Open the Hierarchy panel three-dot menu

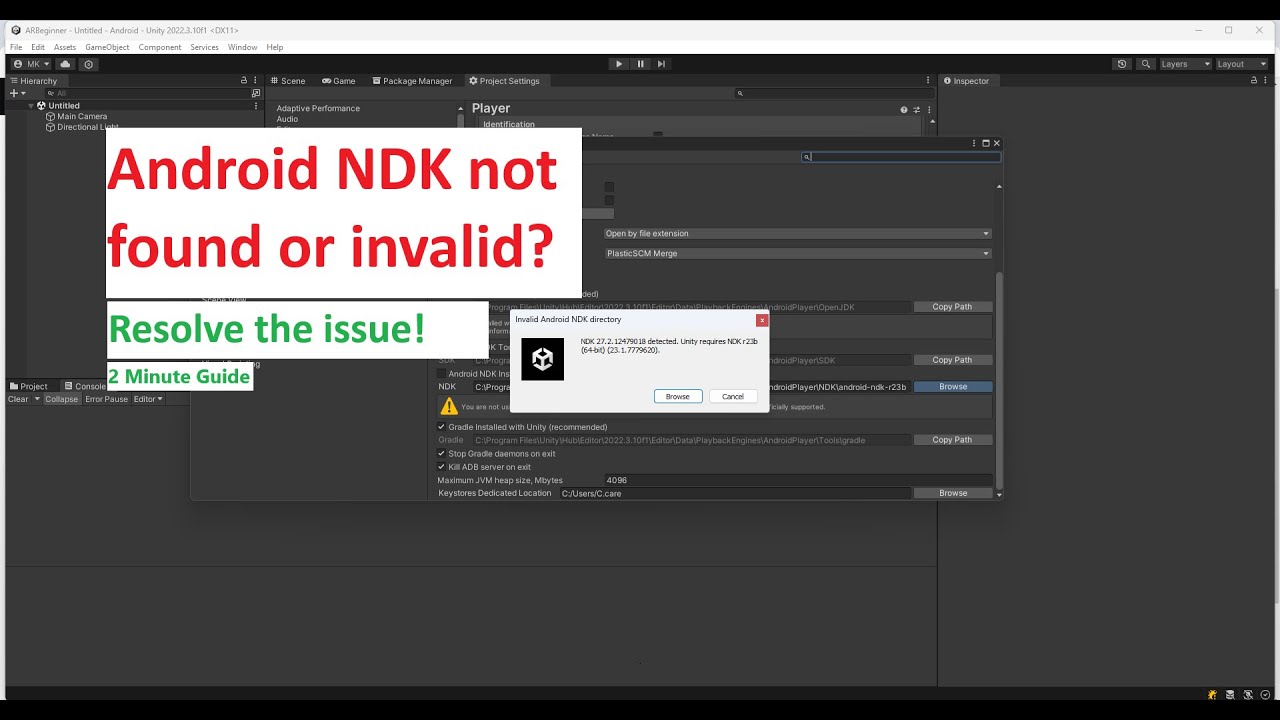(256, 81)
